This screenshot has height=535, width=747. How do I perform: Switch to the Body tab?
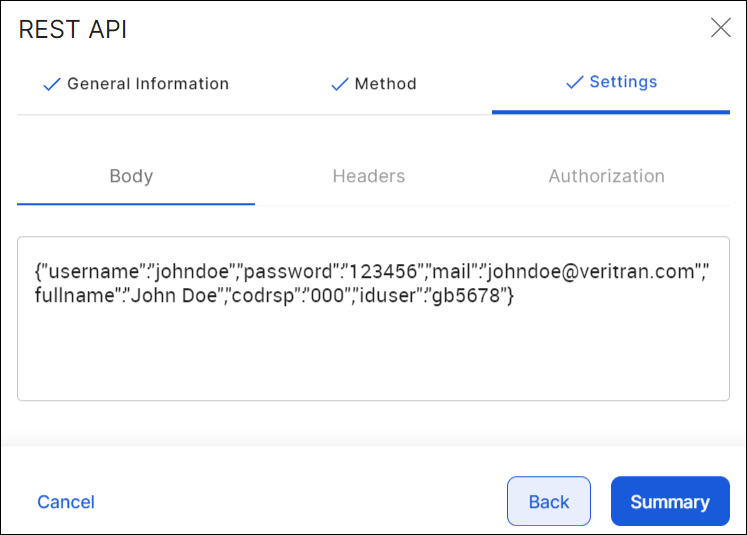point(131,176)
